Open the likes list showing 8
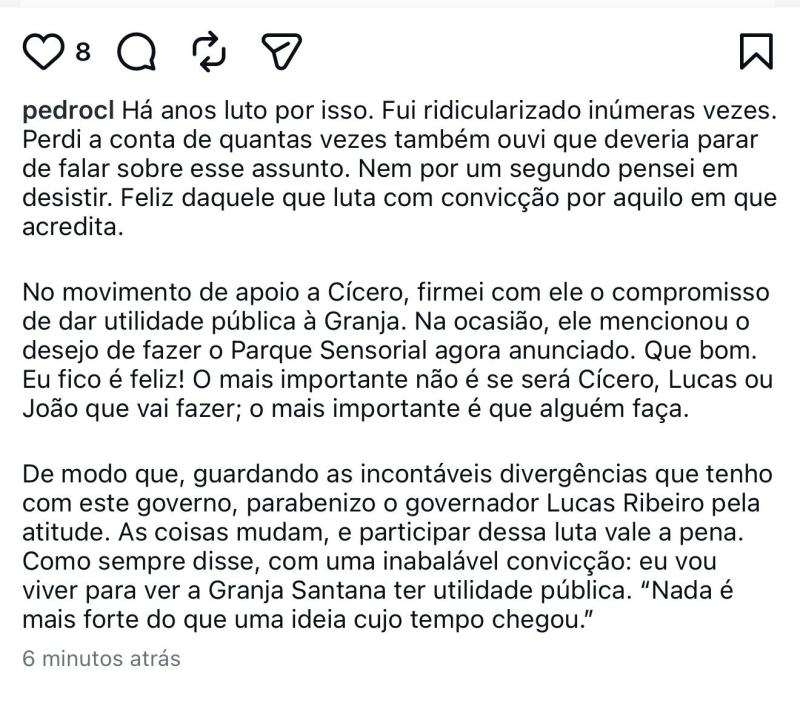The width and height of the screenshot is (800, 706). [83, 51]
